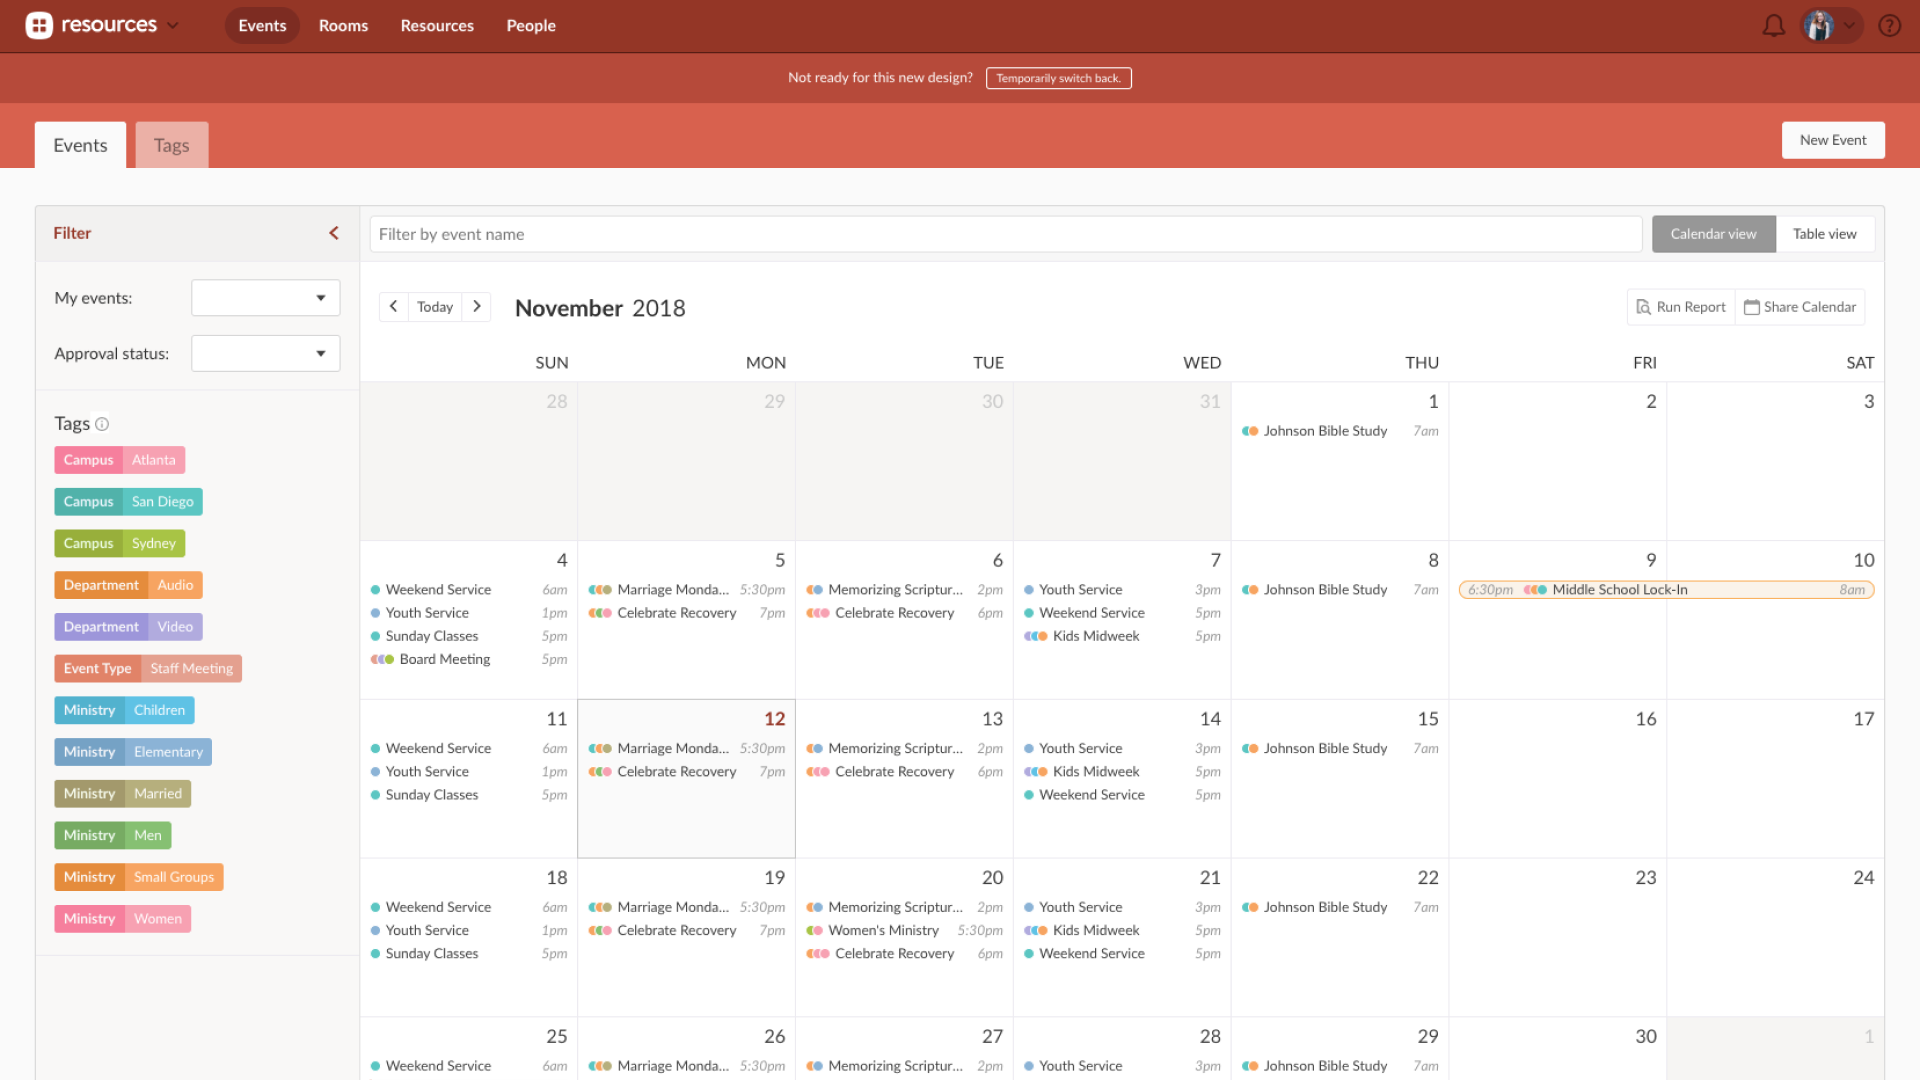1920x1080 pixels.
Task: Switch to Table view
Action: (x=1824, y=233)
